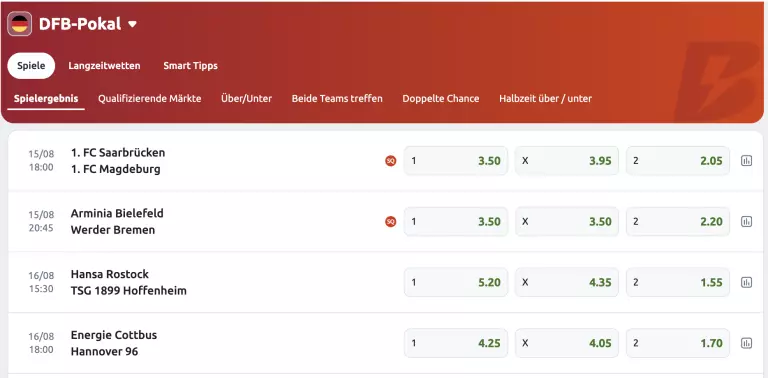Open the 1. FC Saarbrücken team name
Image resolution: width=768 pixels, height=378 pixels.
[118, 152]
